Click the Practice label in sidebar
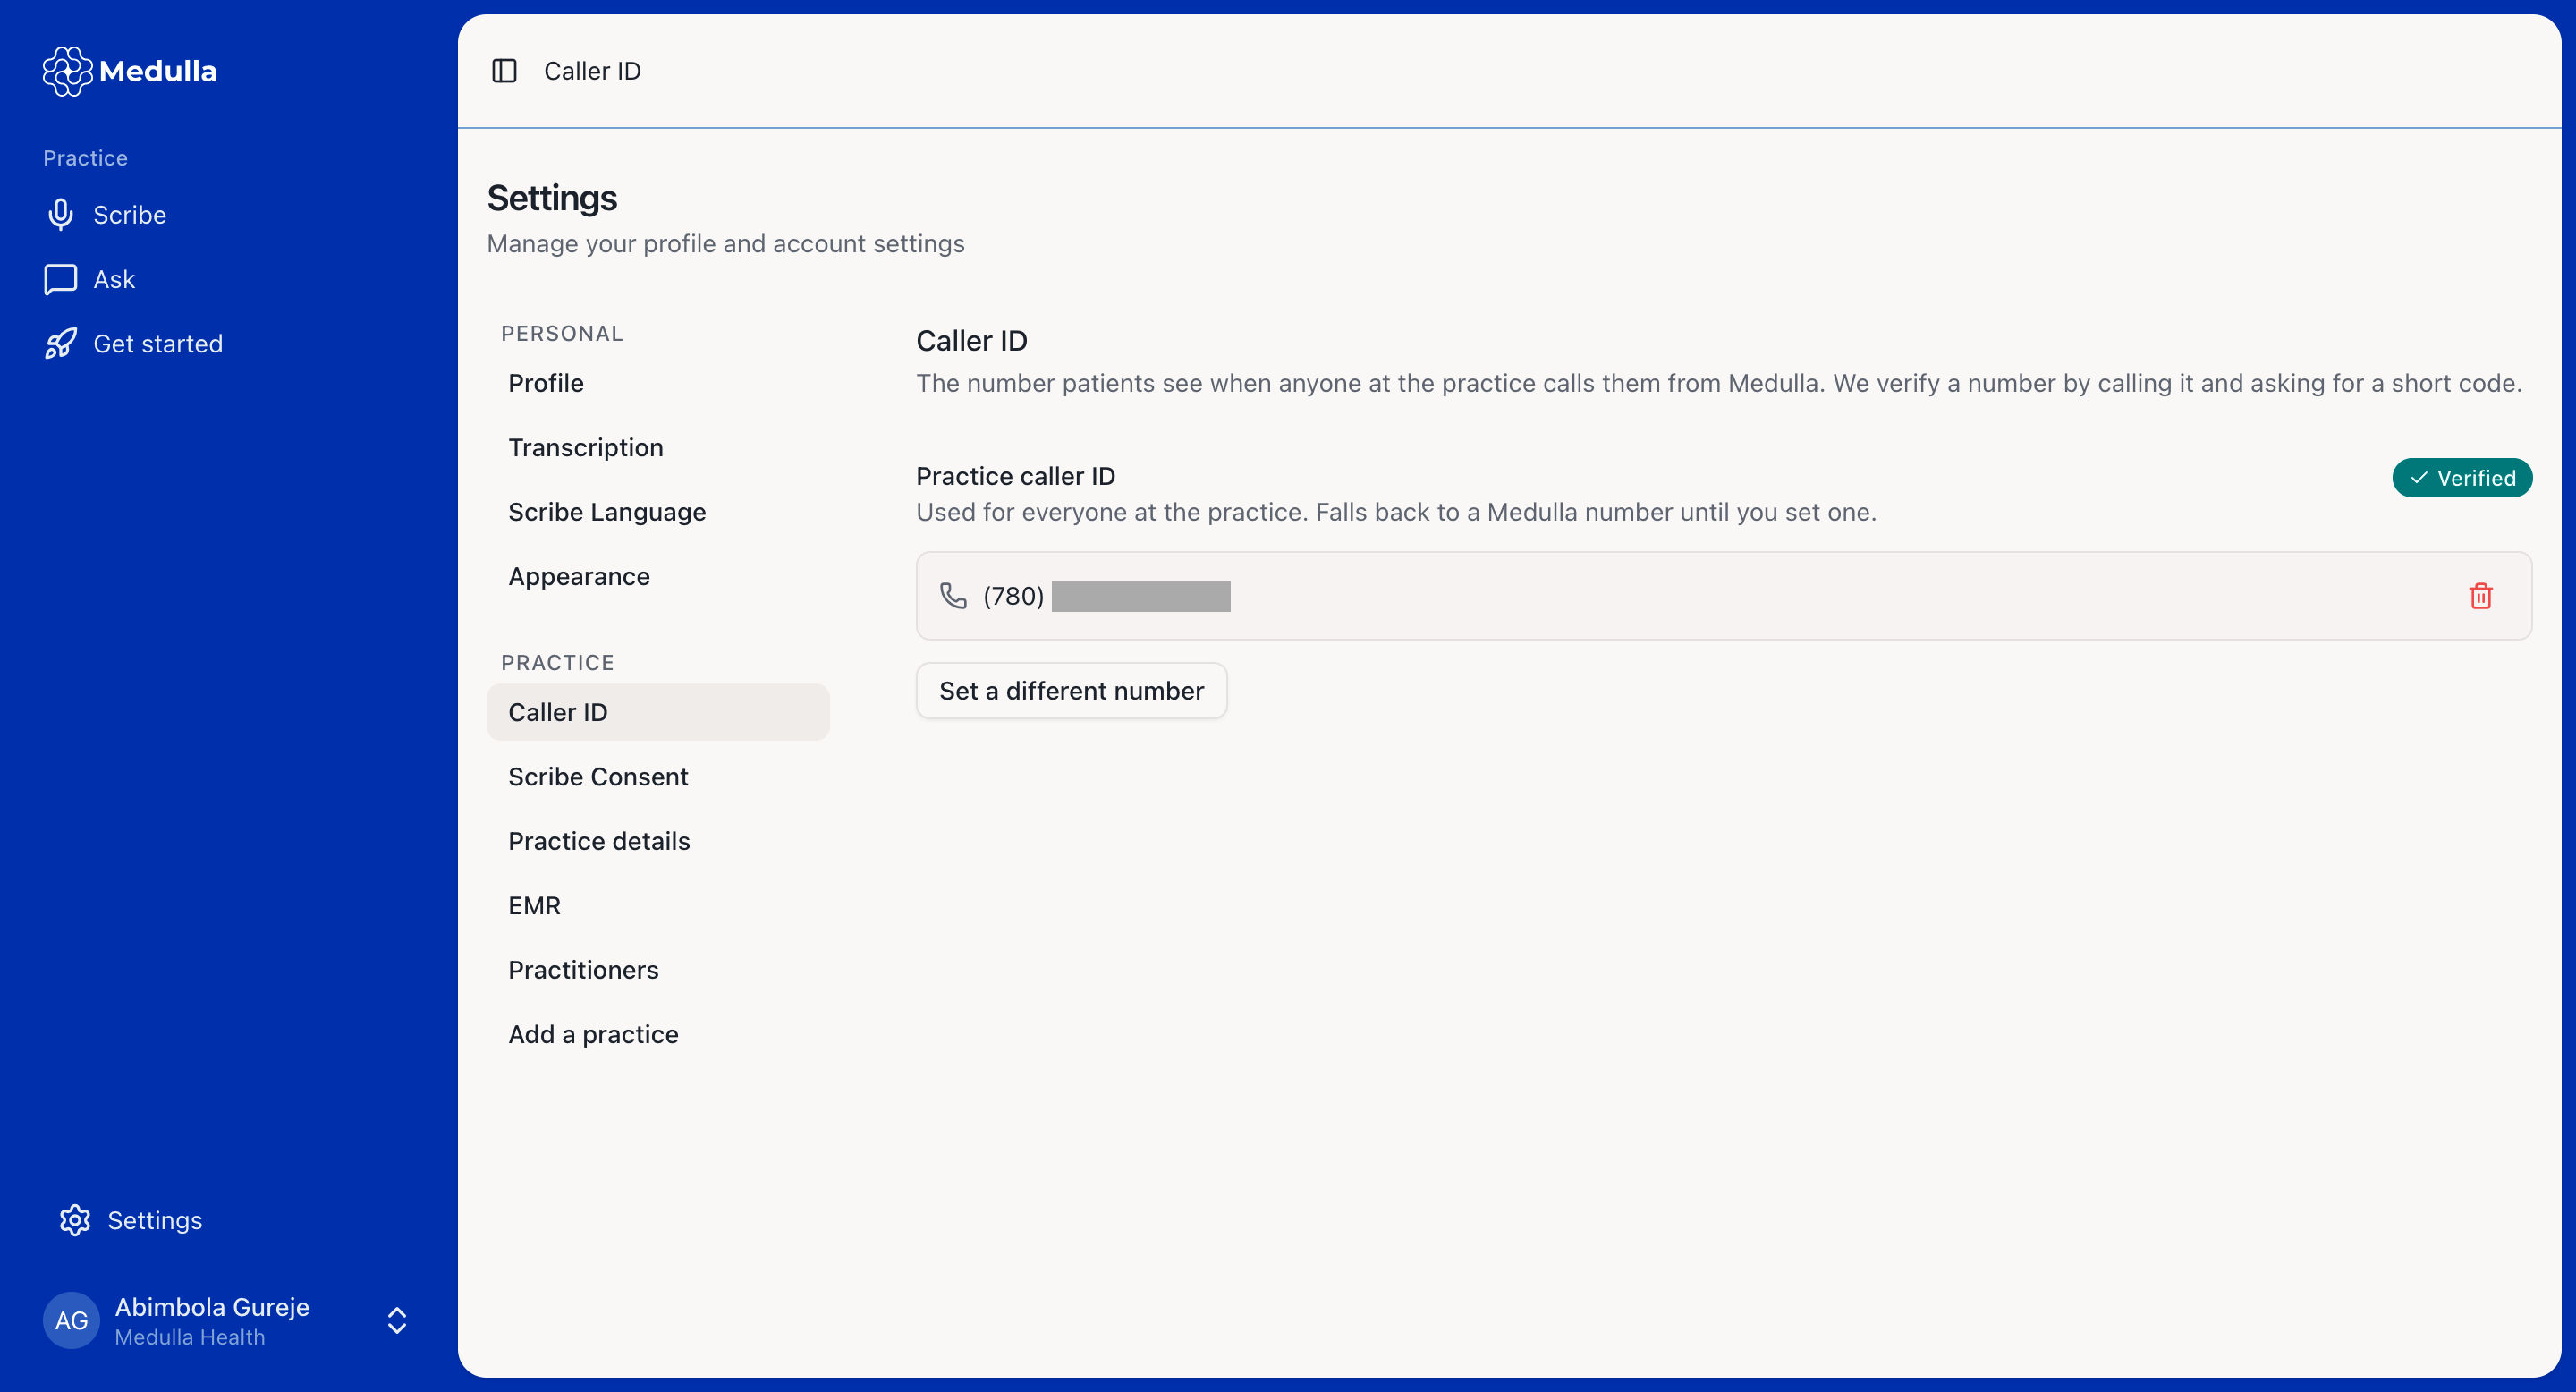This screenshot has height=1392, width=2576. 85,158
